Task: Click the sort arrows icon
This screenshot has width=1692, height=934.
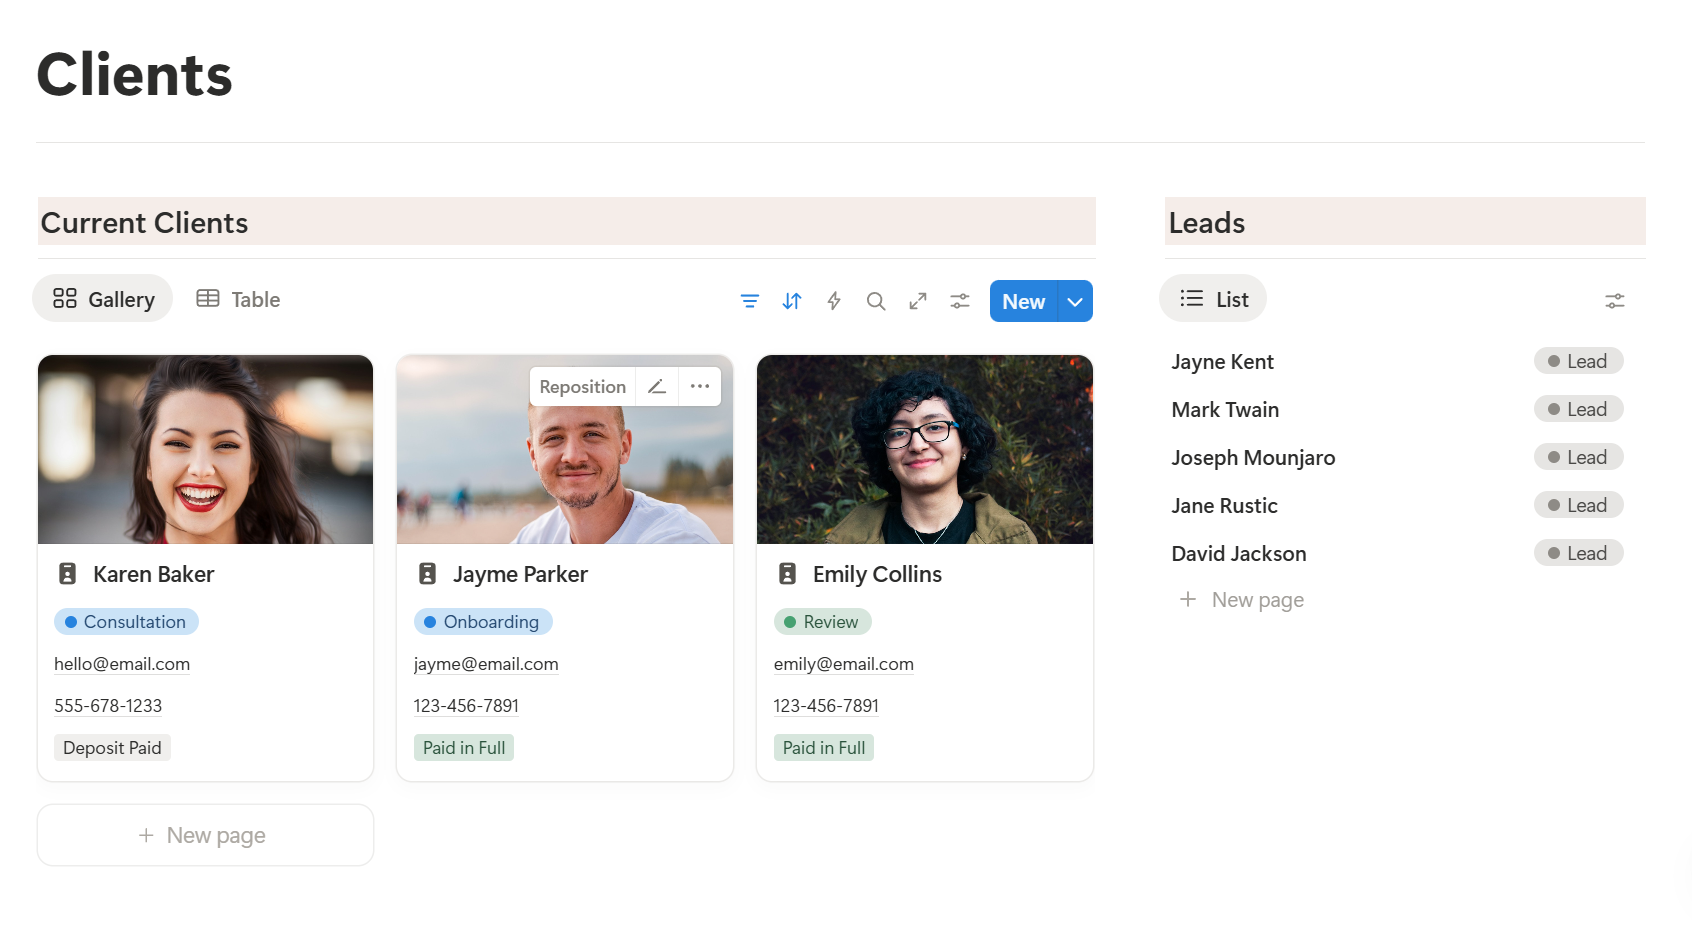Action: click(792, 301)
